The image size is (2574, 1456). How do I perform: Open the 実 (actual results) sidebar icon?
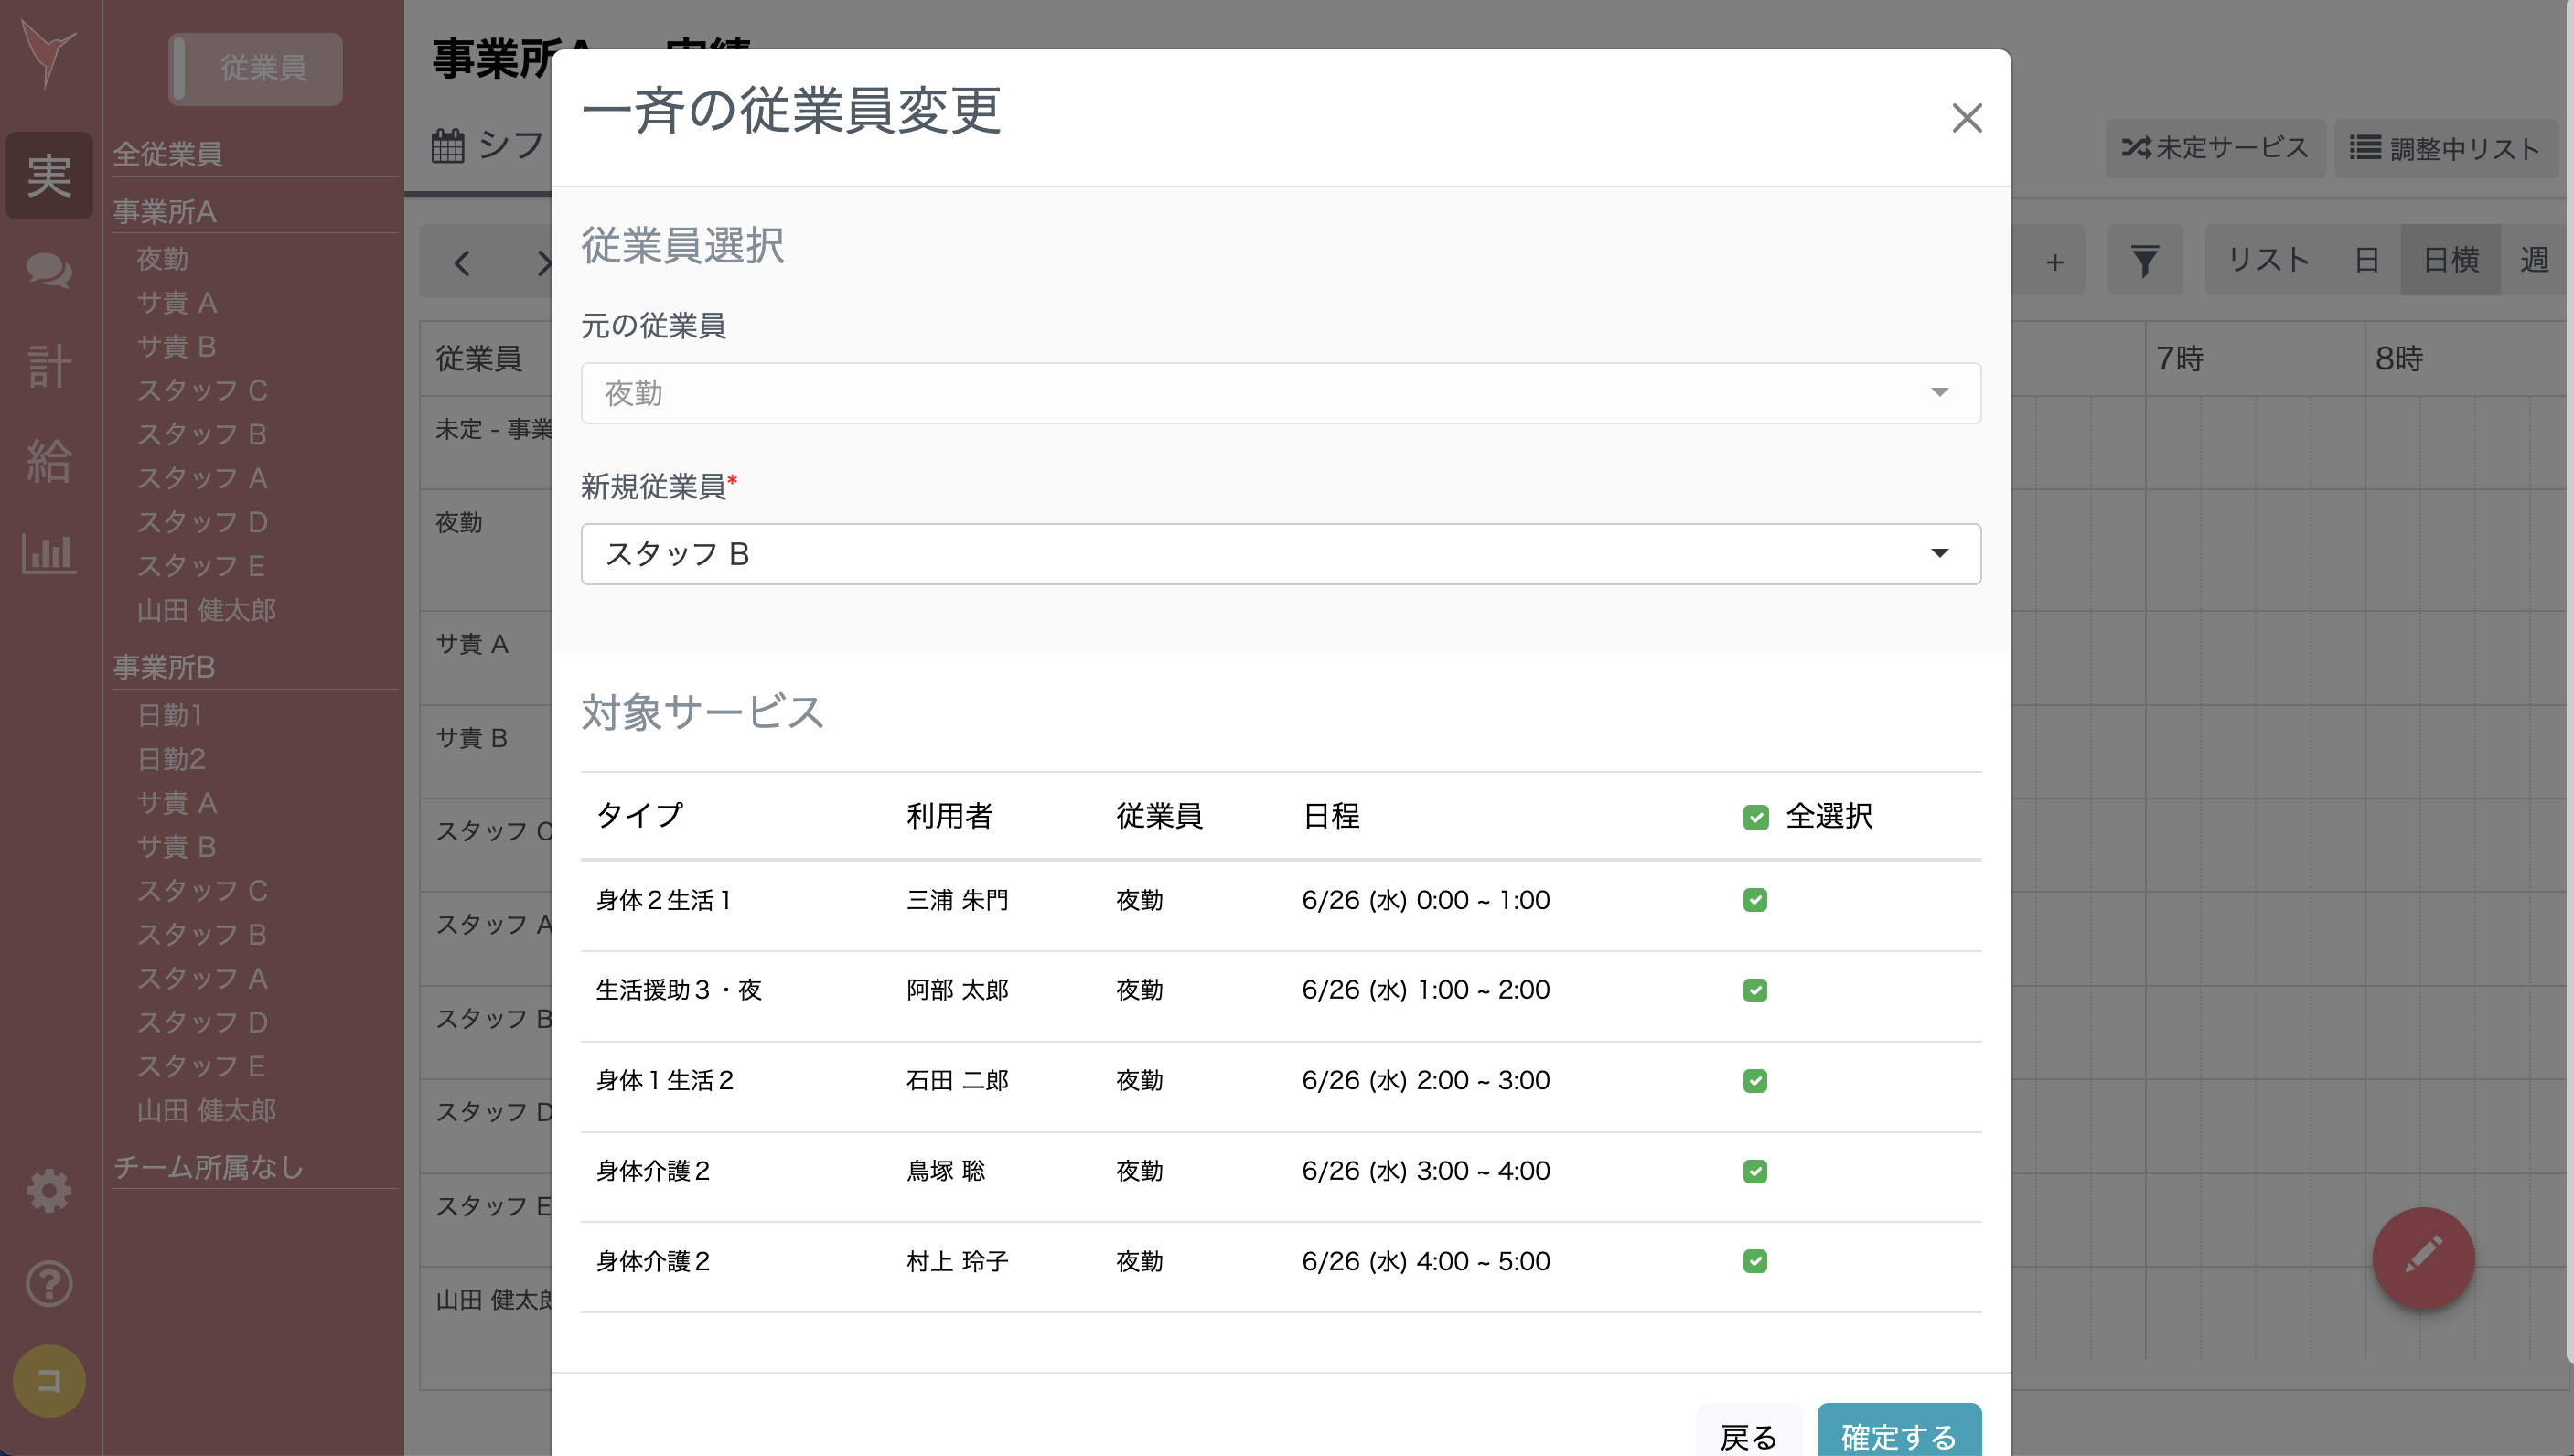pos(48,175)
